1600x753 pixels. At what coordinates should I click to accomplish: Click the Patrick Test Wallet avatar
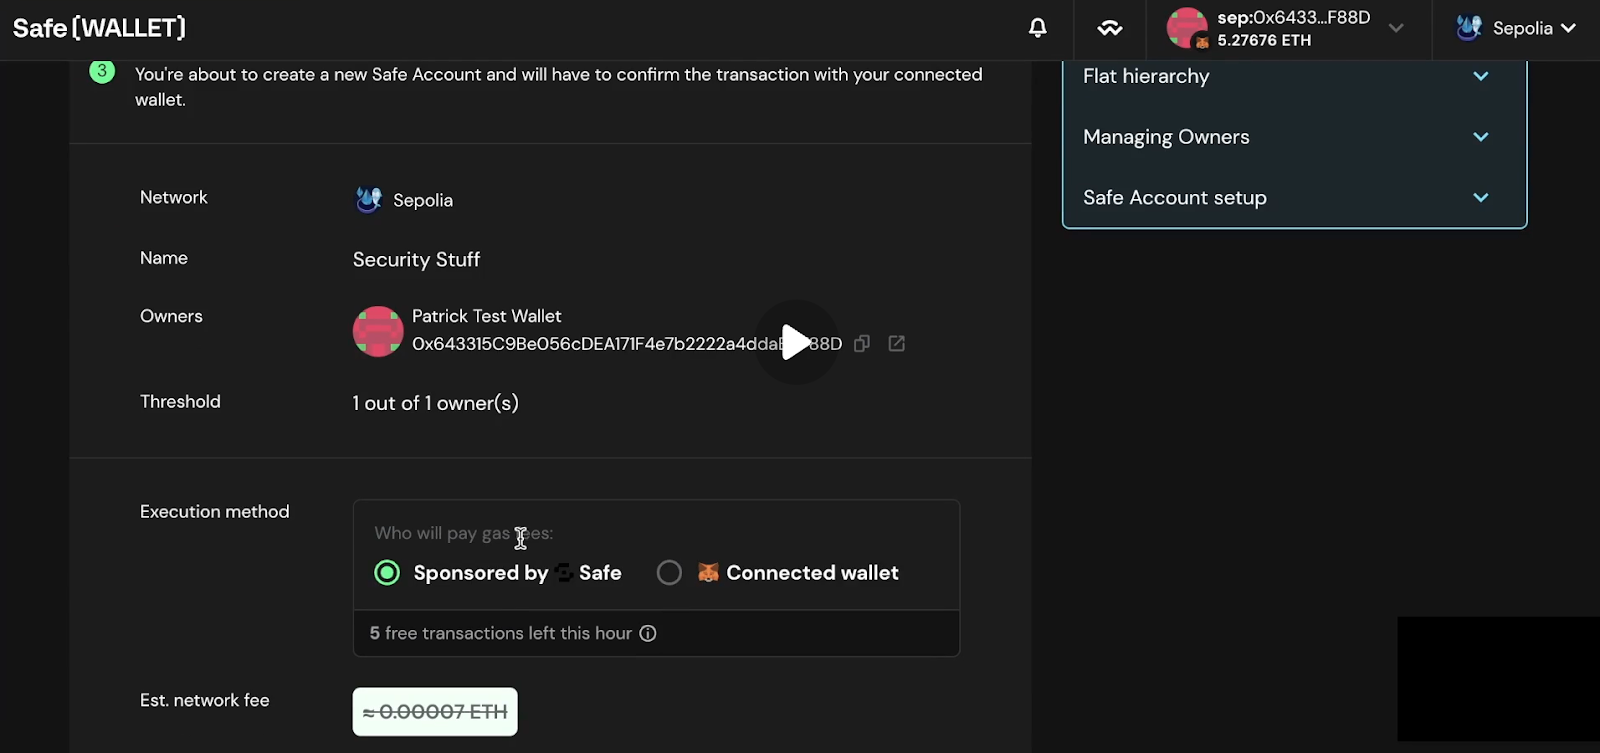pos(378,331)
